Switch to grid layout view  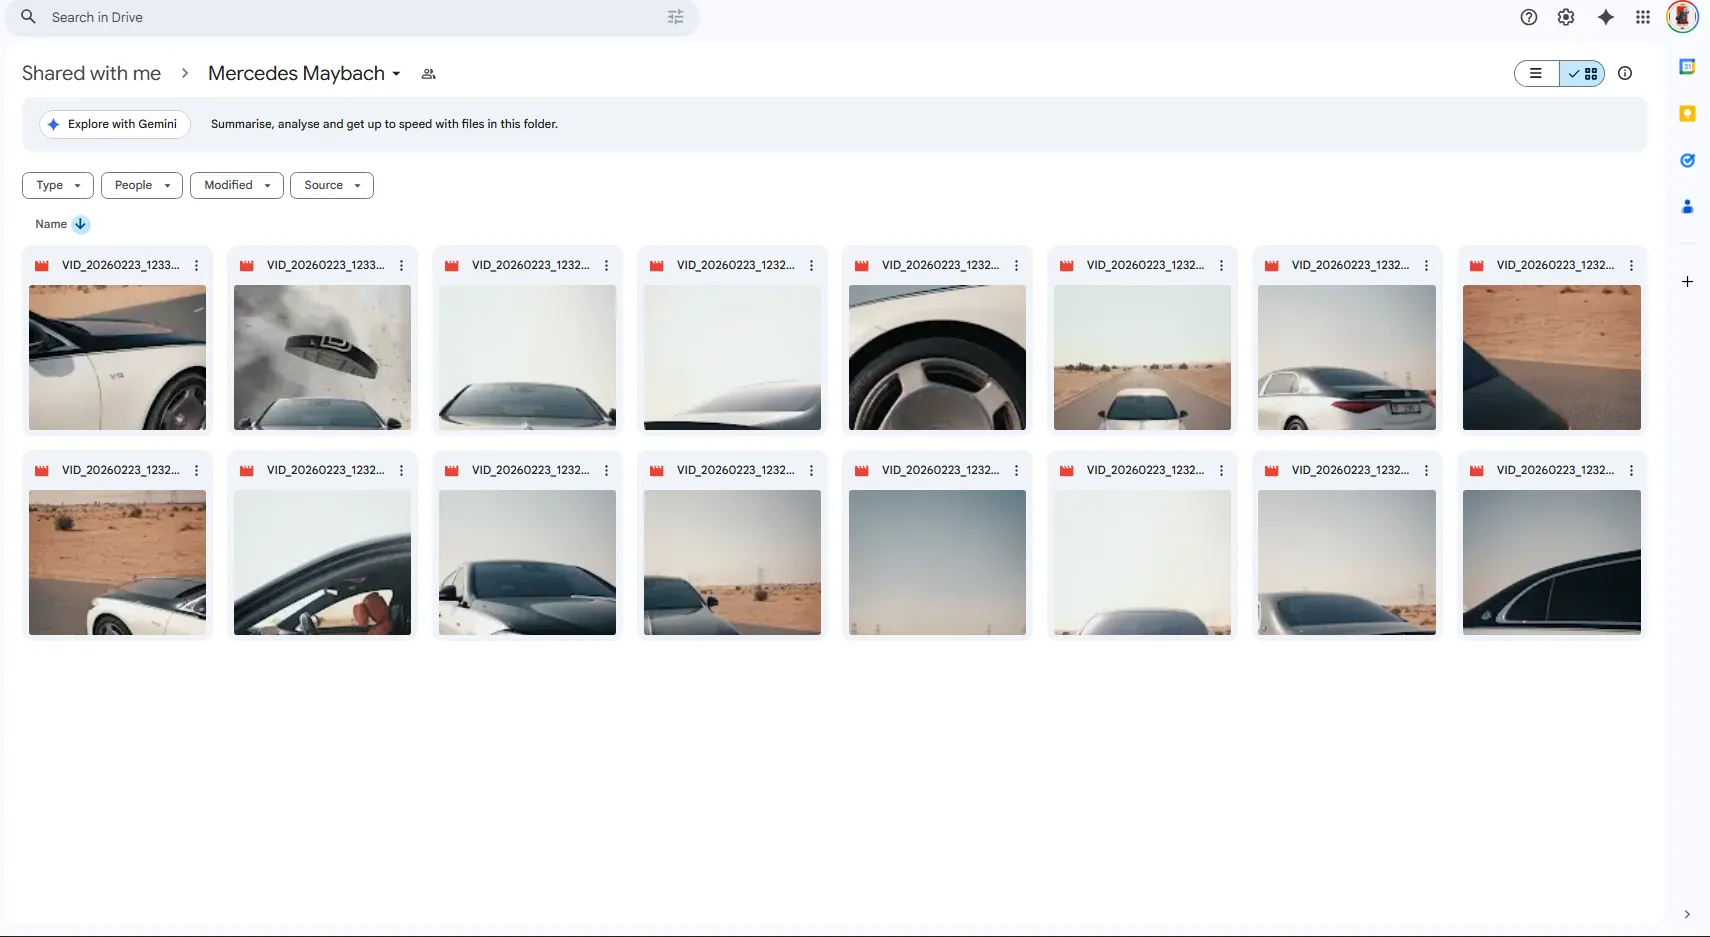click(1583, 73)
